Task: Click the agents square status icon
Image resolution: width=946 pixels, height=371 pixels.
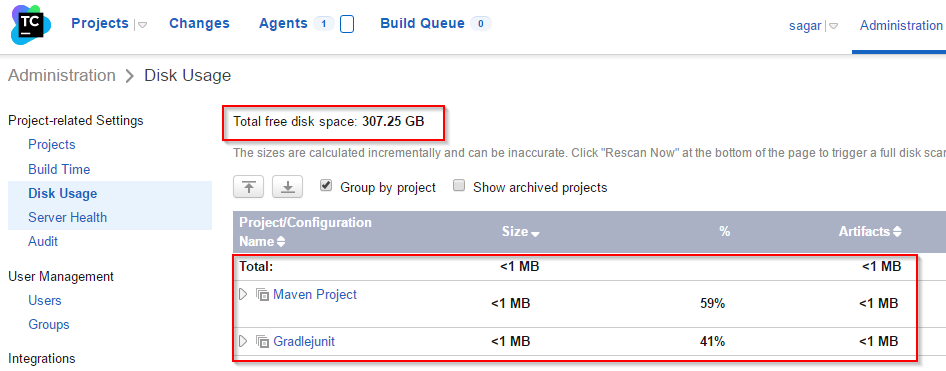Action: point(347,24)
